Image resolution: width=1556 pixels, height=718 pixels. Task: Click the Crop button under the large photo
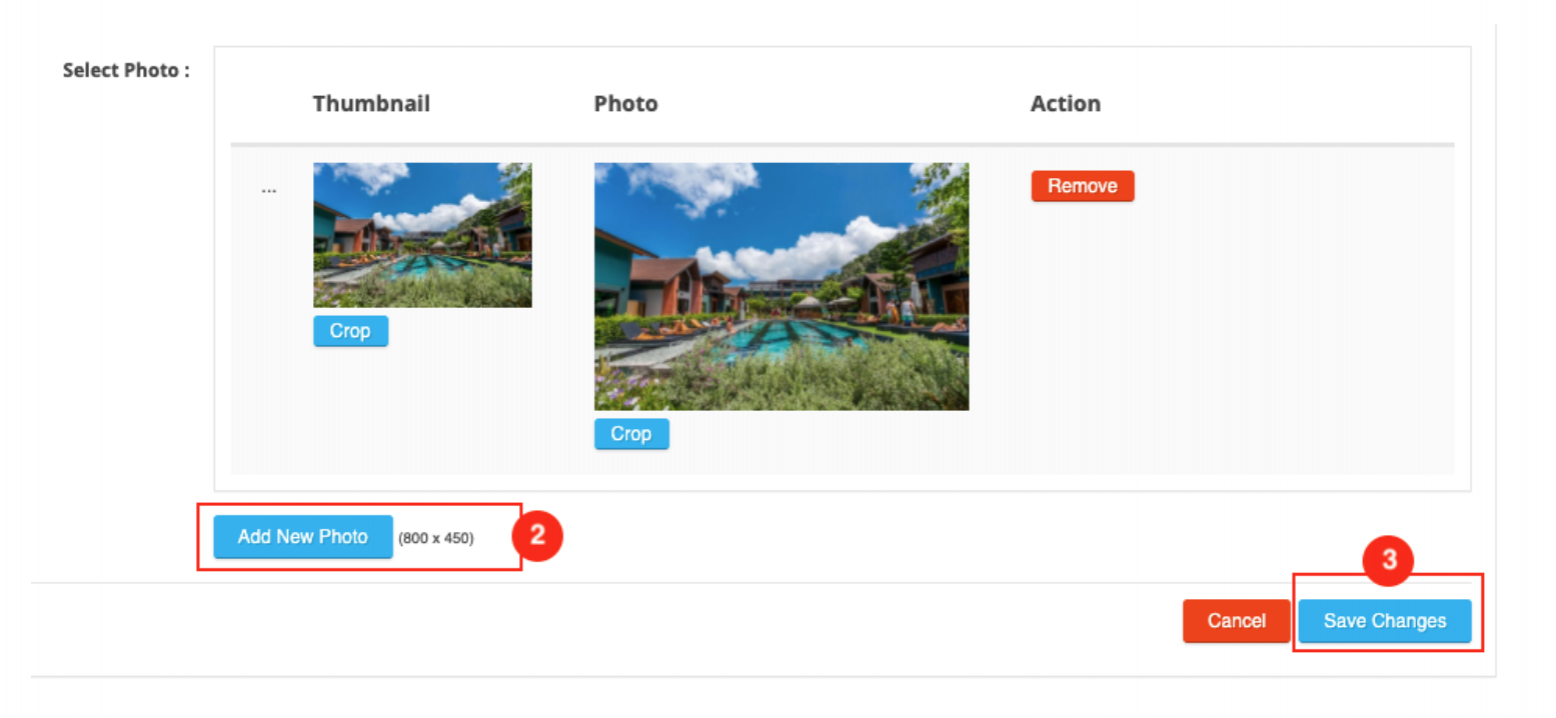click(631, 434)
